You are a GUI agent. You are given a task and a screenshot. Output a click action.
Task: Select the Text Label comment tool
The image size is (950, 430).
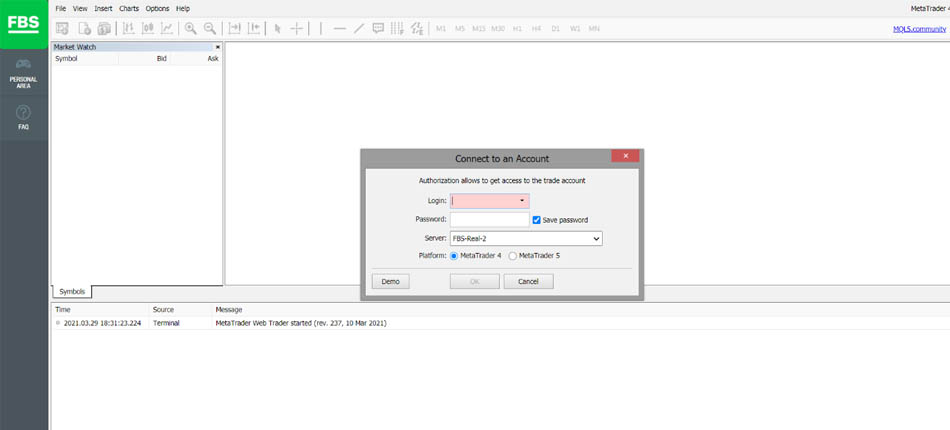[x=378, y=28]
